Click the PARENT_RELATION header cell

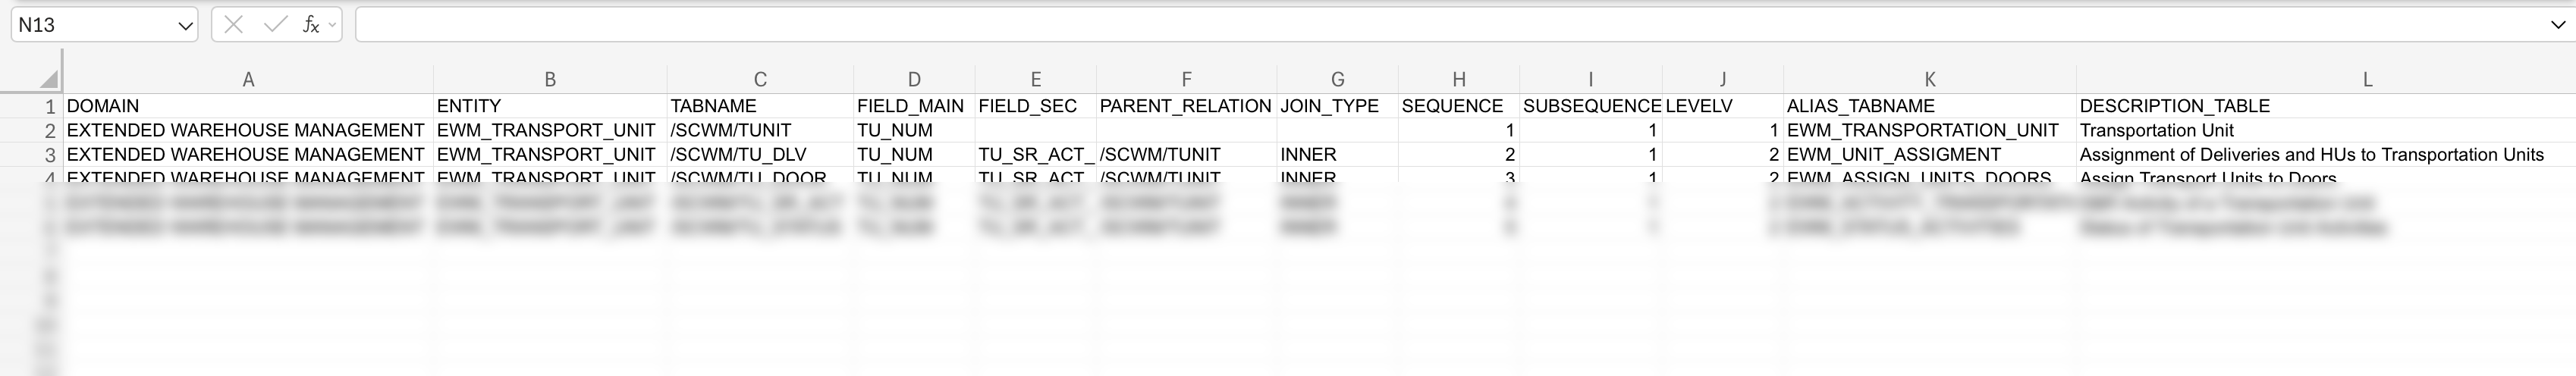(x=1185, y=106)
